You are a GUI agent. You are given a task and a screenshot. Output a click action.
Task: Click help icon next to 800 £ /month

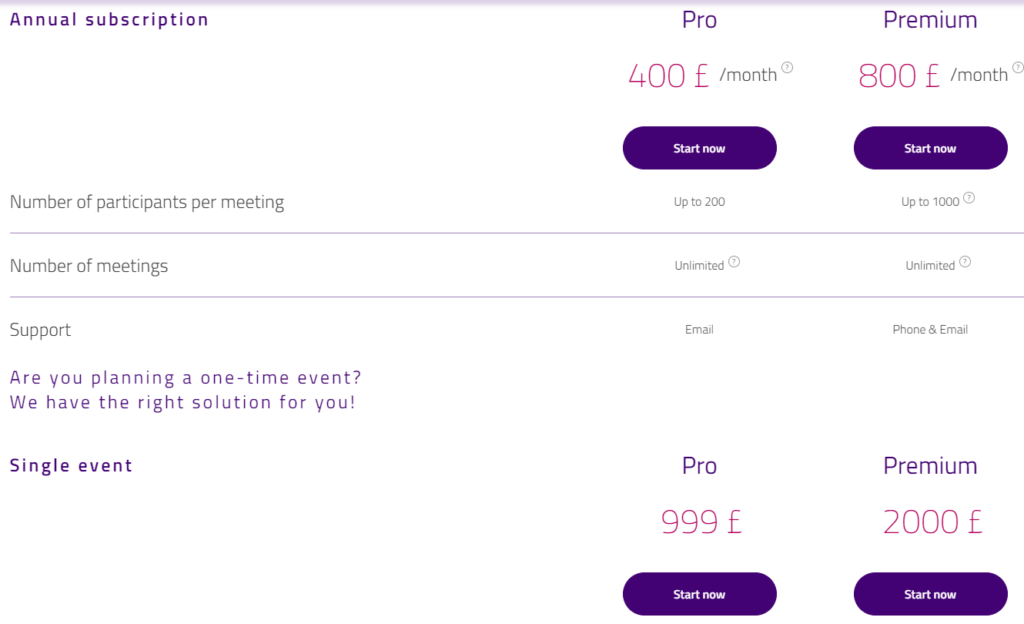click(1017, 67)
